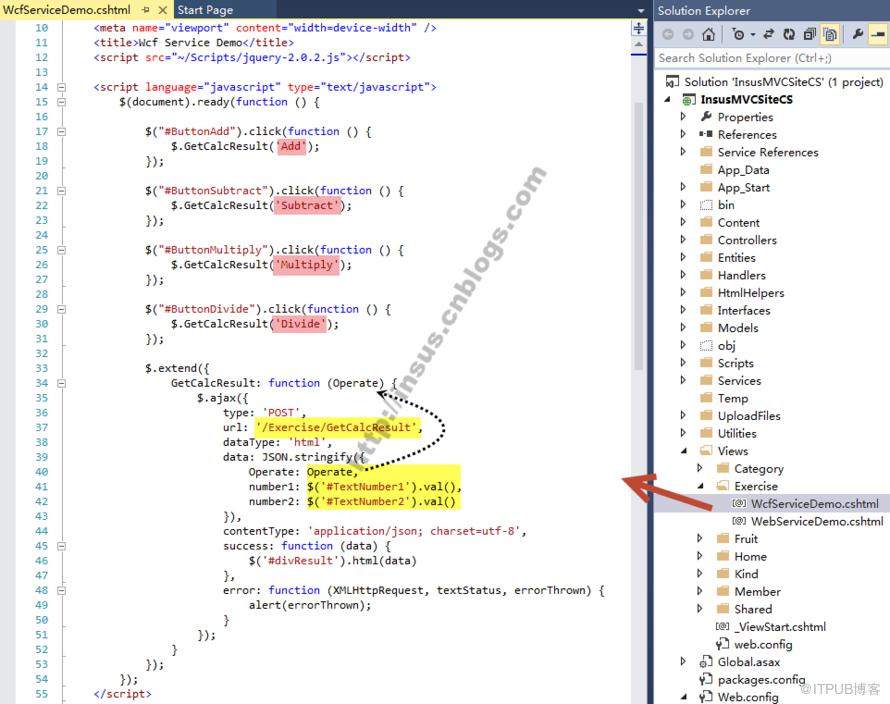Image resolution: width=890 pixels, height=704 pixels.
Task: Click the editor vertical scrollbar thumb
Action: tap(639, 236)
